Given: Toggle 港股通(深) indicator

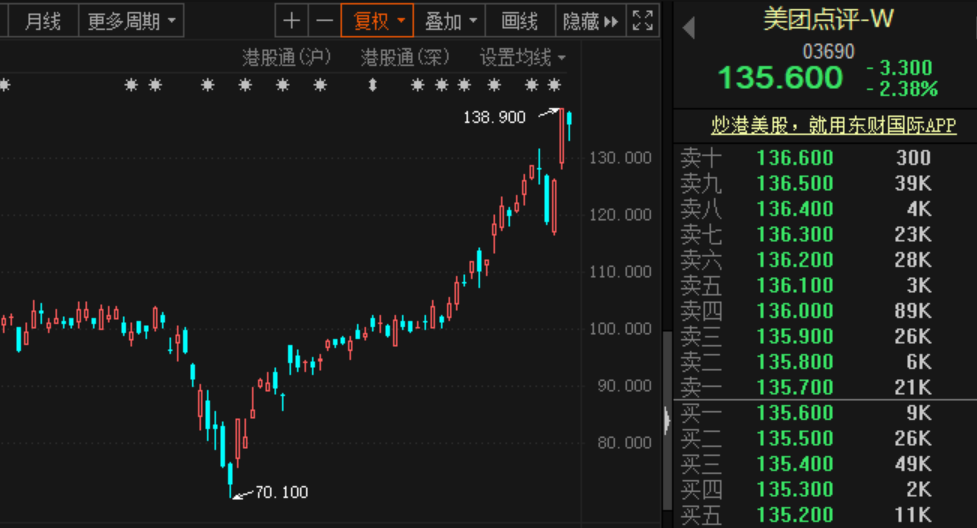Looking at the screenshot, I should coord(405,57).
